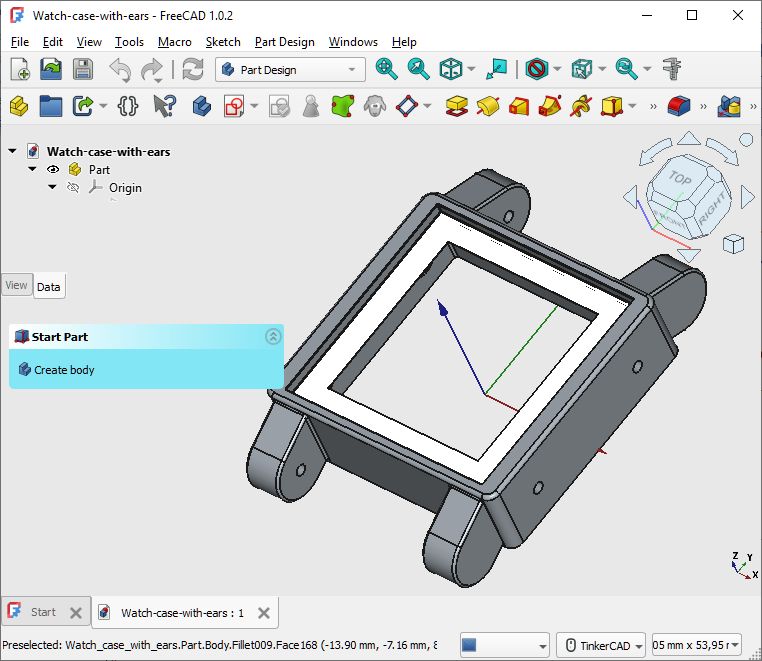This screenshot has width=762, height=661.
Task: Show the hidden Origin item
Action: (73, 188)
